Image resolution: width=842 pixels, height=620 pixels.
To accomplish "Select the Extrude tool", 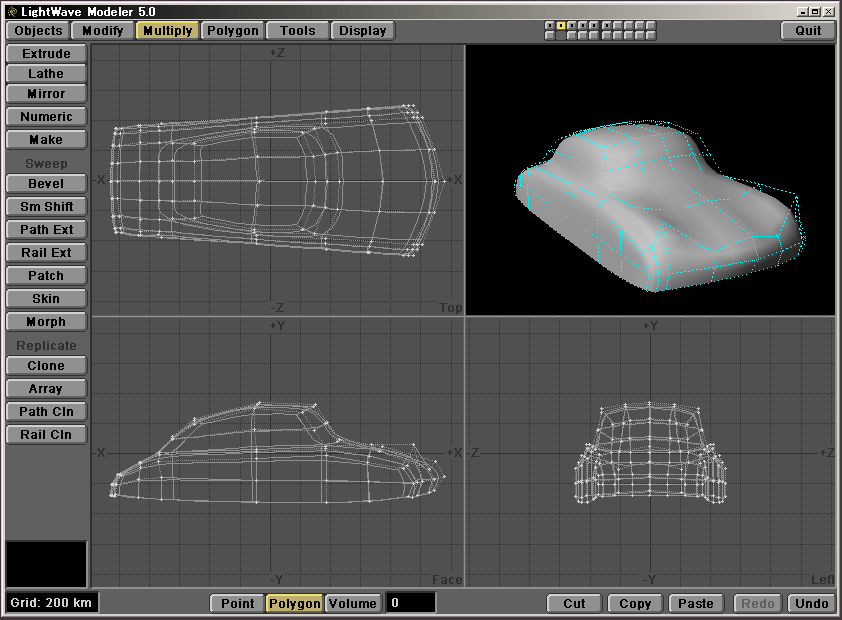I will 46,53.
